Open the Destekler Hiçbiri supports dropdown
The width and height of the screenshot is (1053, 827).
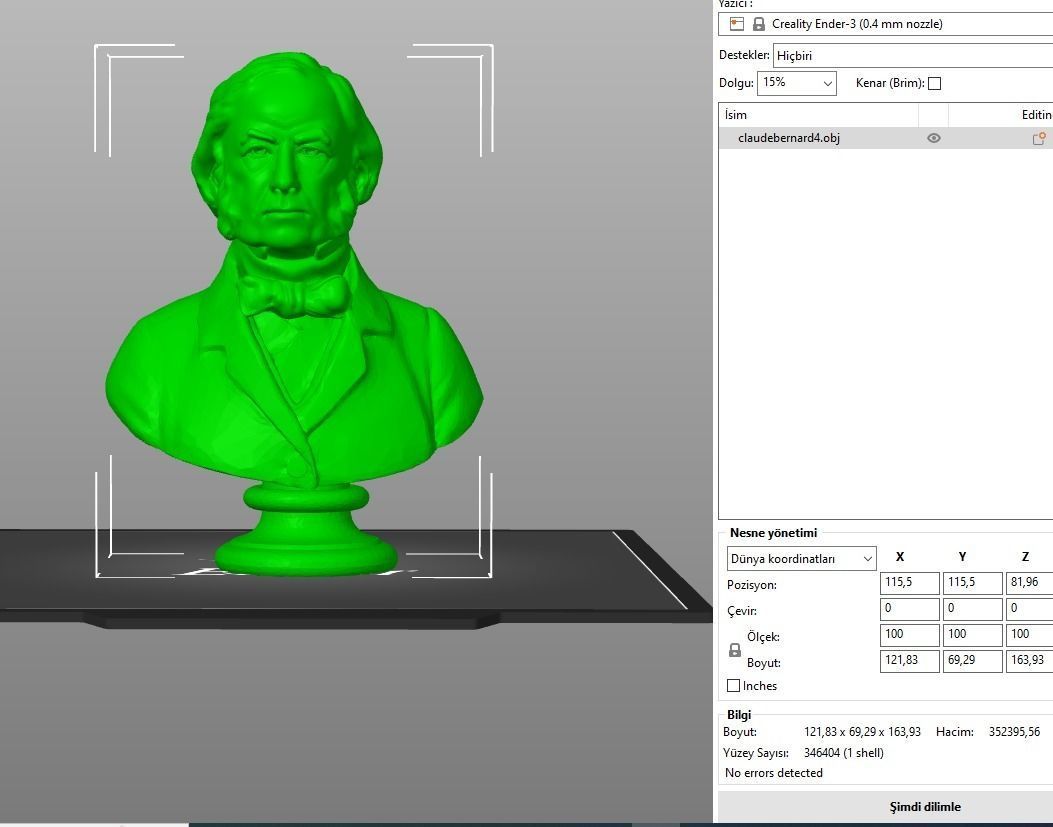(x=913, y=55)
